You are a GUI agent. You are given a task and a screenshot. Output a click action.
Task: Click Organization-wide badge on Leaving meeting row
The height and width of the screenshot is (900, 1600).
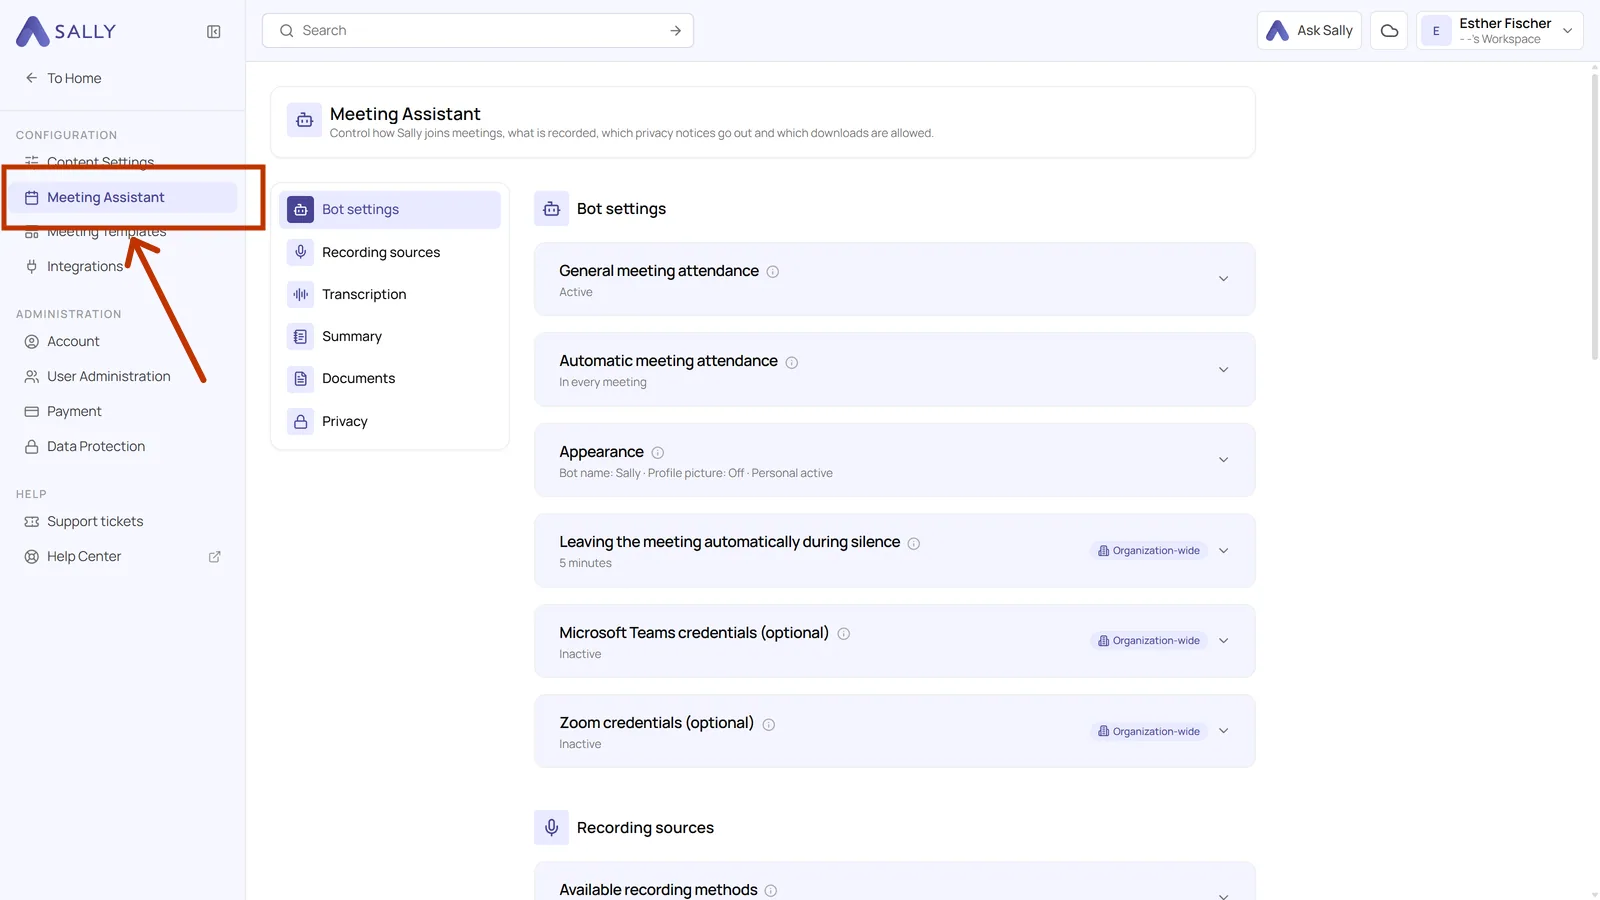point(1149,551)
